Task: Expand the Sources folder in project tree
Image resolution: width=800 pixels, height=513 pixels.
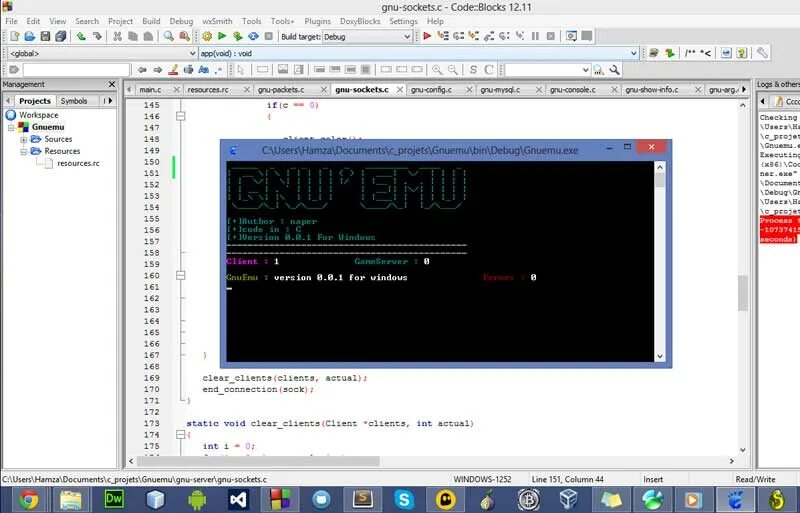Action: [x=23, y=139]
